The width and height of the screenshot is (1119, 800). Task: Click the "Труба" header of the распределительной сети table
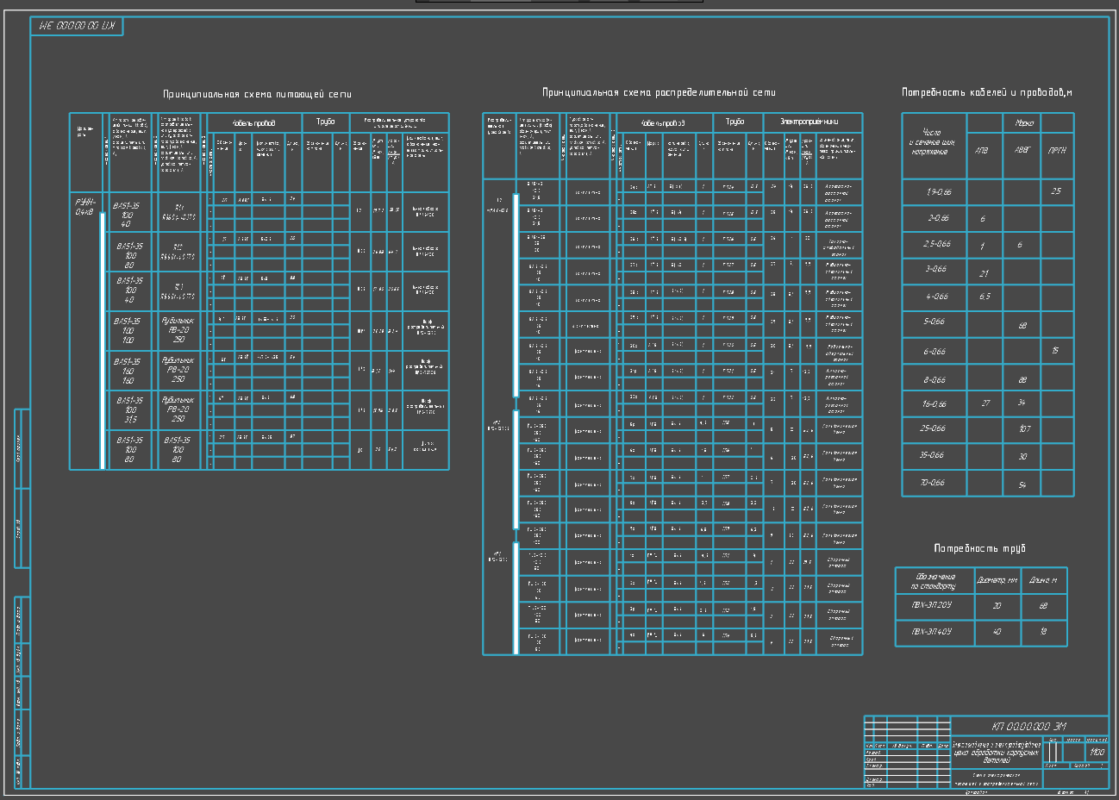(x=735, y=121)
